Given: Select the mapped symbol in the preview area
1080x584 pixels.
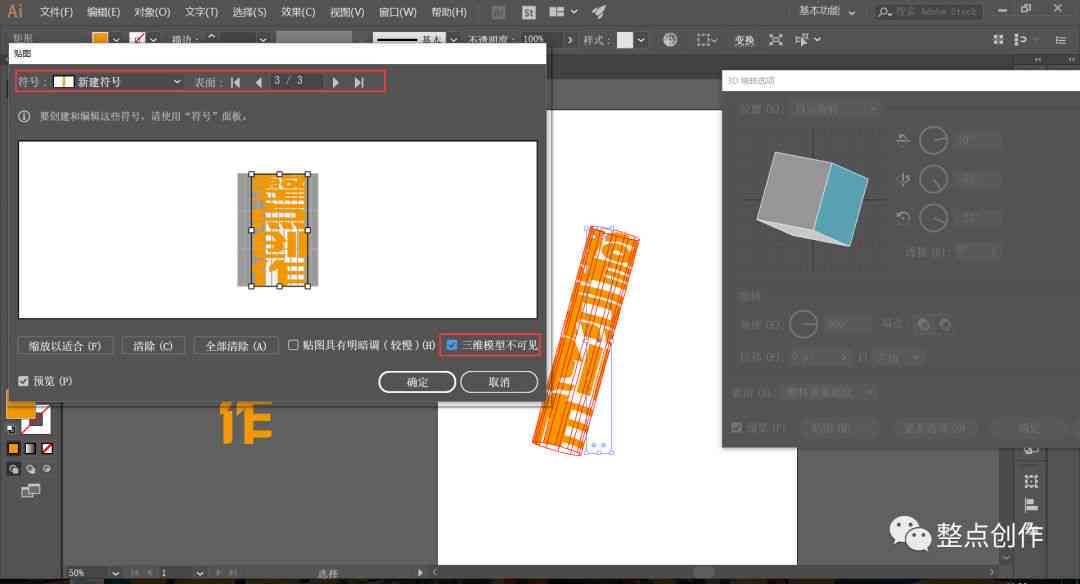Looking at the screenshot, I should (278, 230).
